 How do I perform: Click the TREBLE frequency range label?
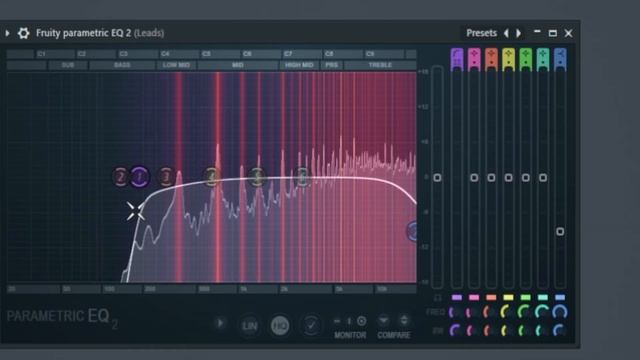pos(380,65)
